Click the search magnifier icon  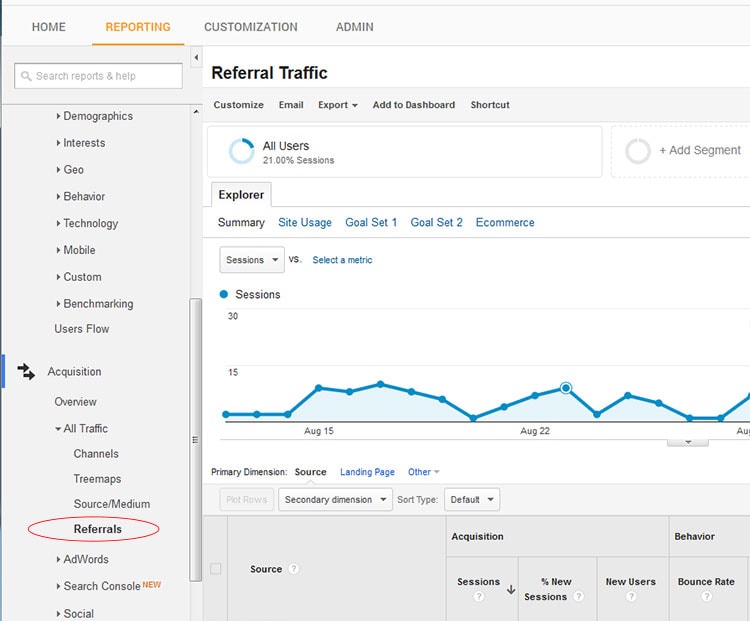[26, 76]
